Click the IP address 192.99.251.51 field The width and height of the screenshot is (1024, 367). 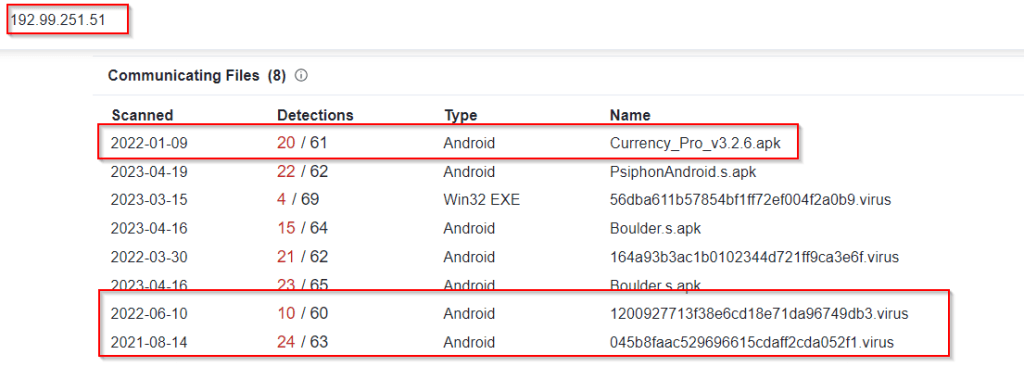point(68,21)
